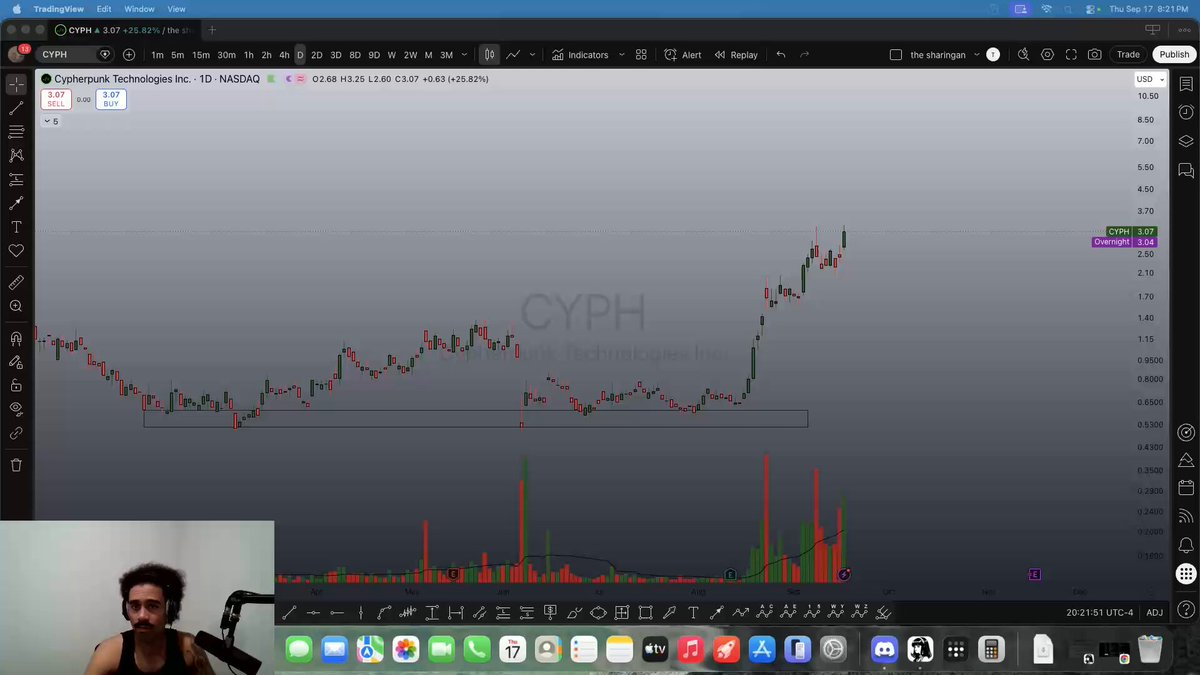The height and width of the screenshot is (675, 1200).
Task: Toggle the sharingan layout checkbox
Action: tap(895, 55)
